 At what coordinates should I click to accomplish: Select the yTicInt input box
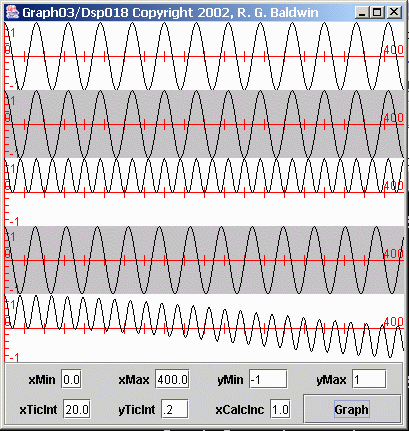[x=175, y=409]
